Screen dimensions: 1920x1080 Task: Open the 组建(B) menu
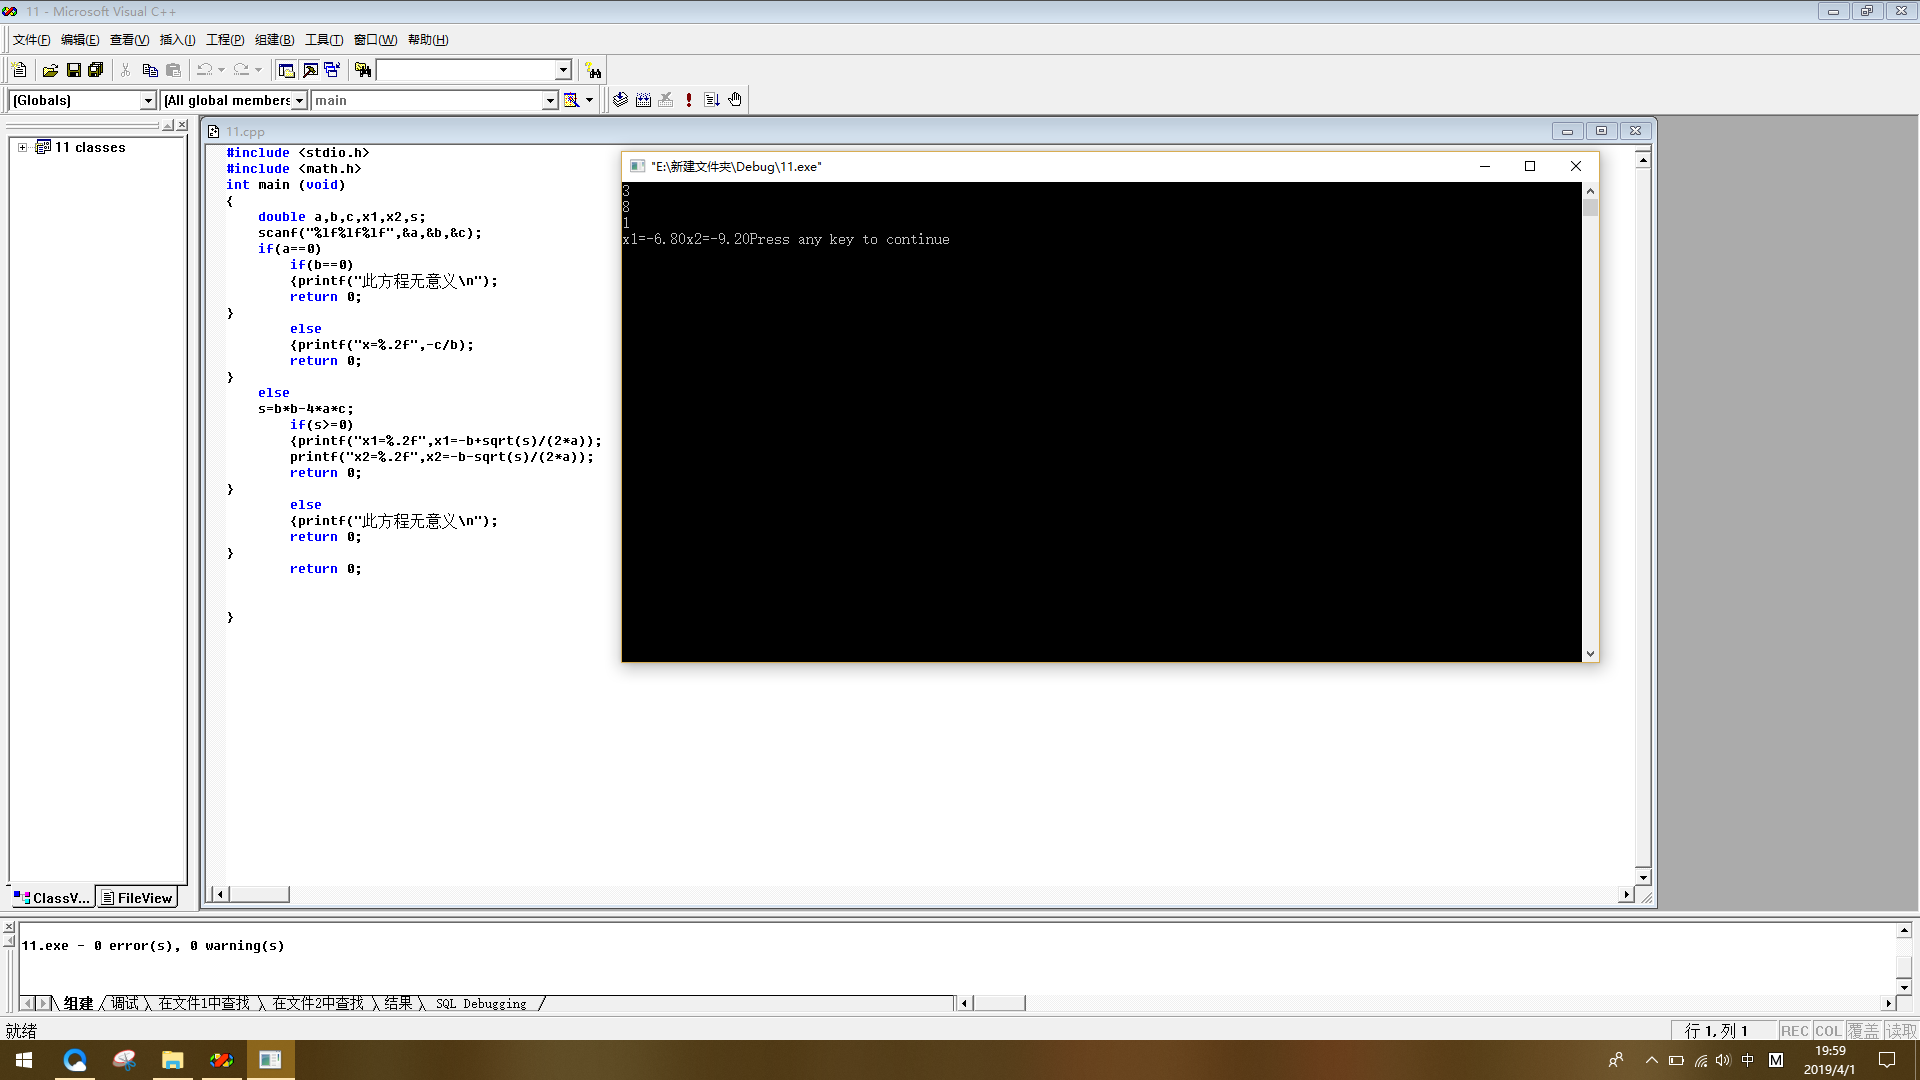pyautogui.click(x=274, y=40)
